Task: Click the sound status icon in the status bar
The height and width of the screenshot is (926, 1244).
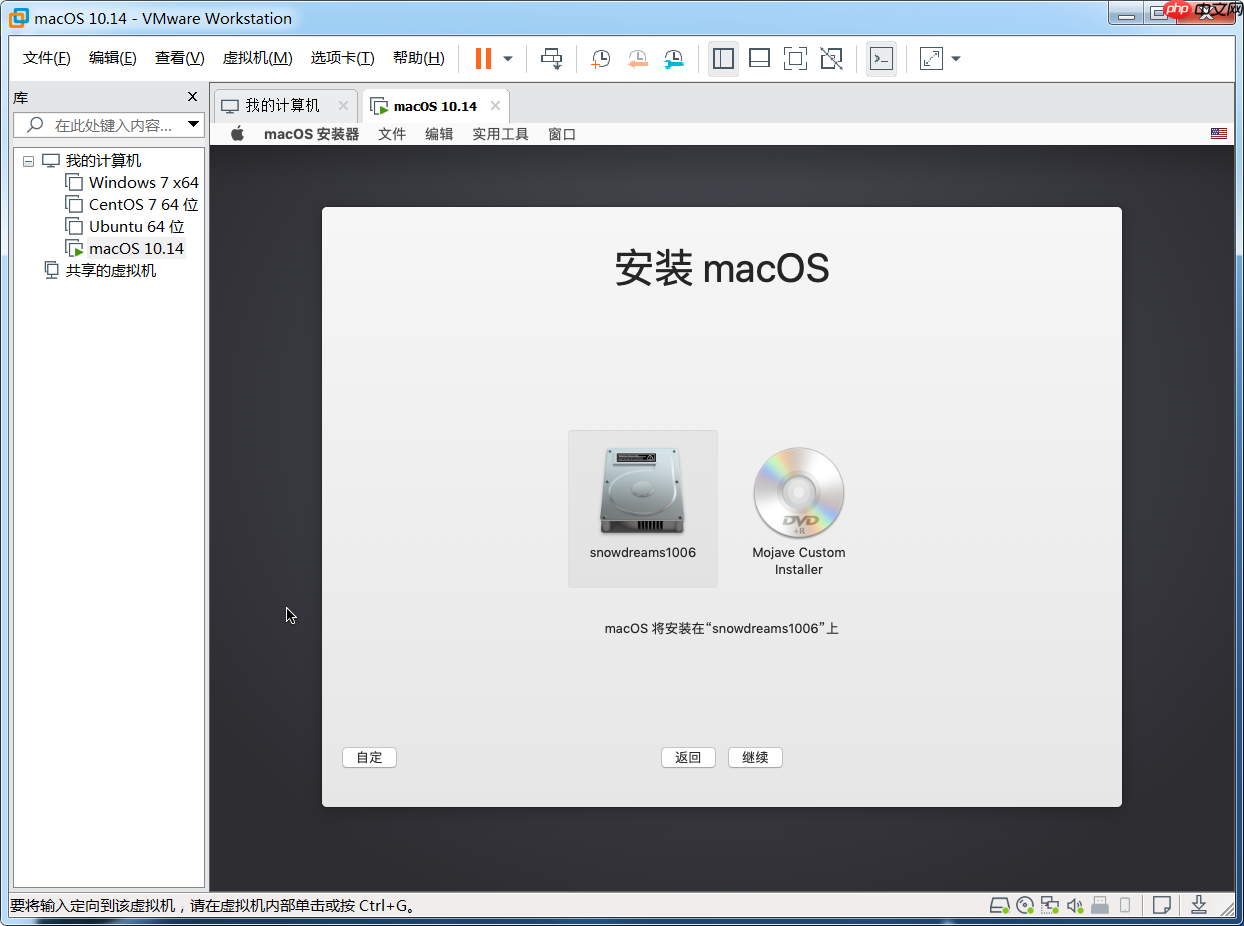Action: click(x=1075, y=905)
